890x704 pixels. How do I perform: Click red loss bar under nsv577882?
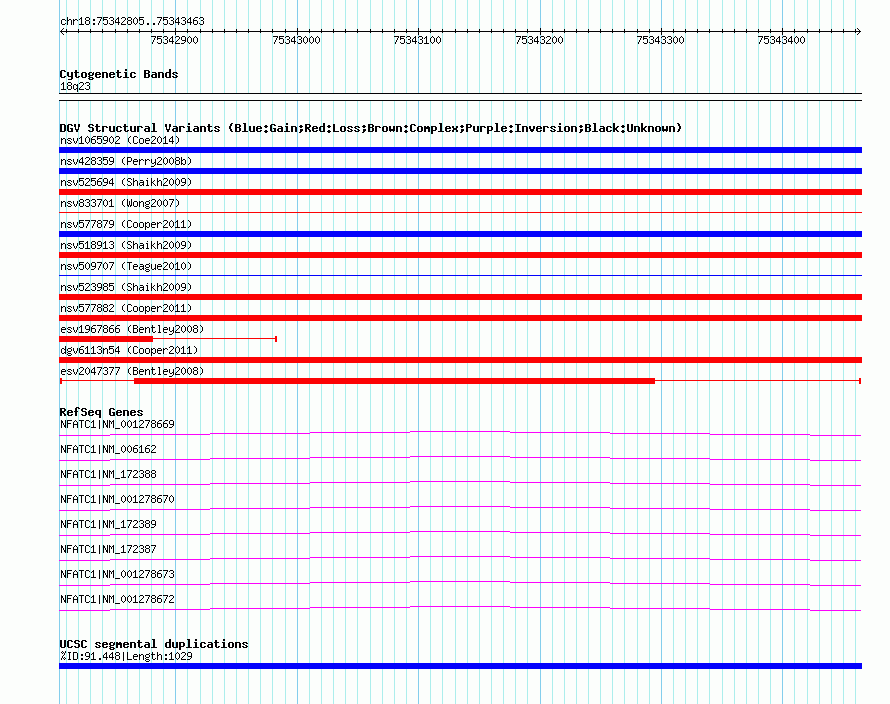460,318
